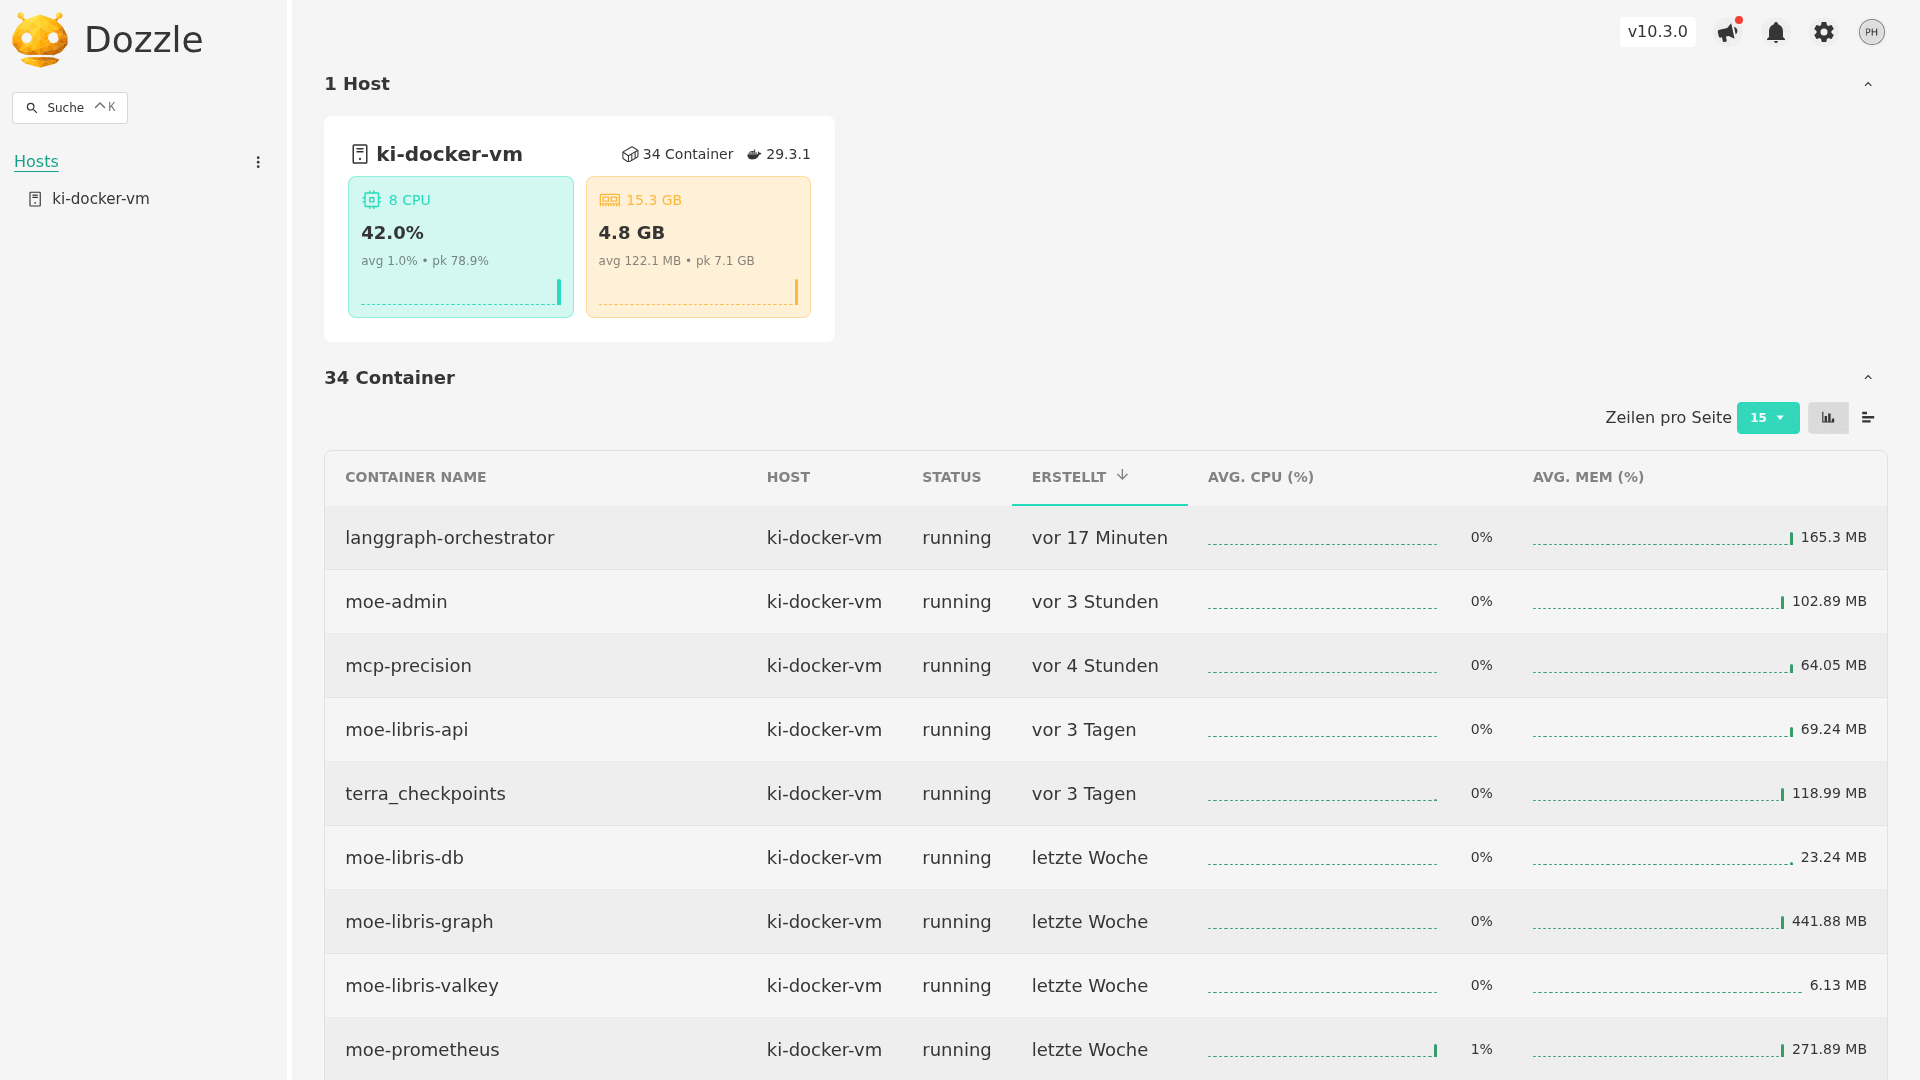1920x1080 pixels.
Task: Sort by Container Name column header
Action: (415, 477)
